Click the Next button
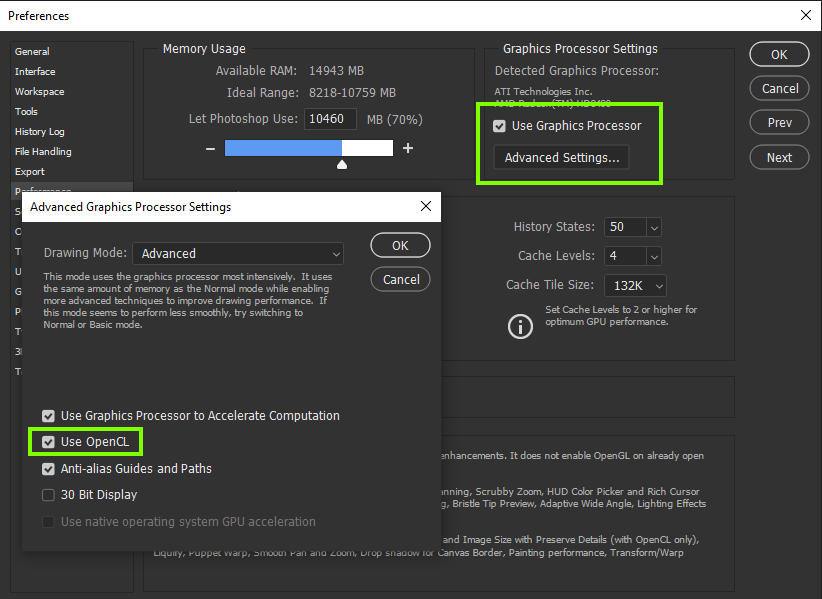 779,157
